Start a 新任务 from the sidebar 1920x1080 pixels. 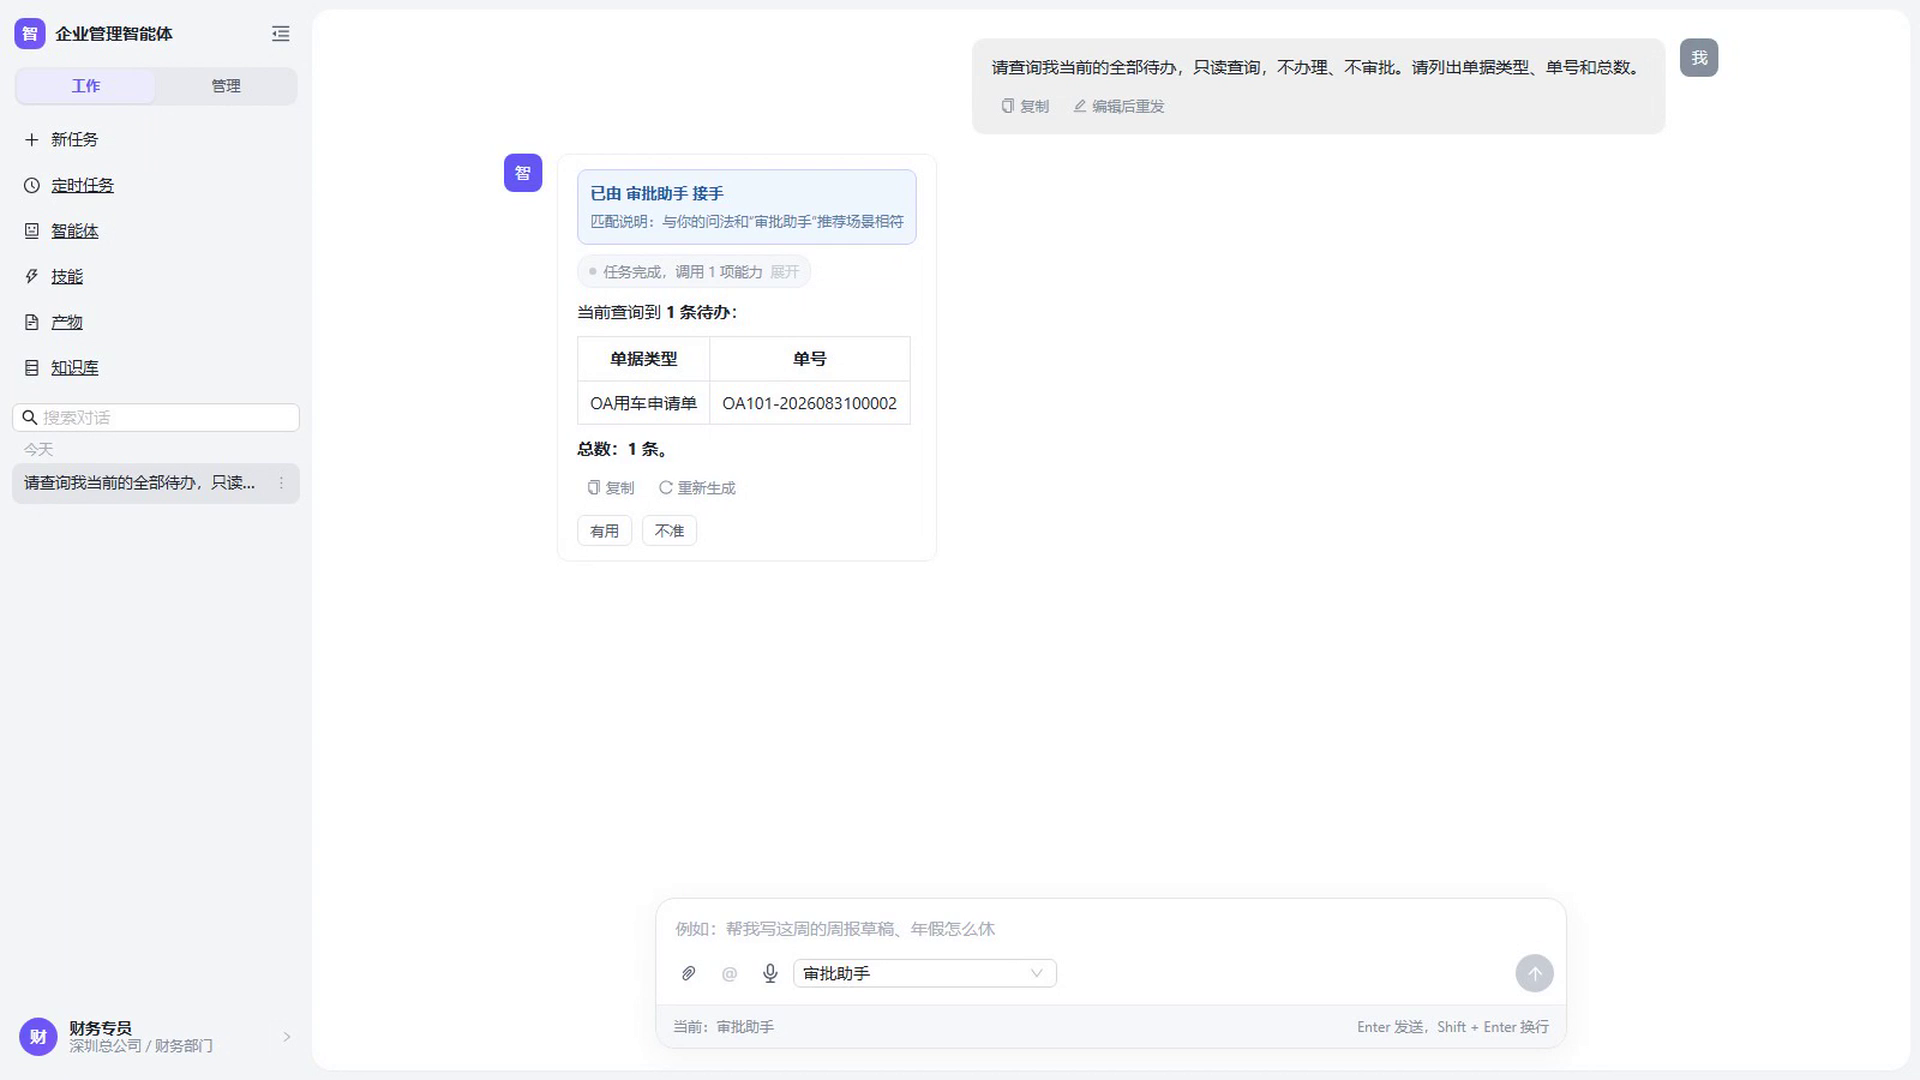[75, 139]
